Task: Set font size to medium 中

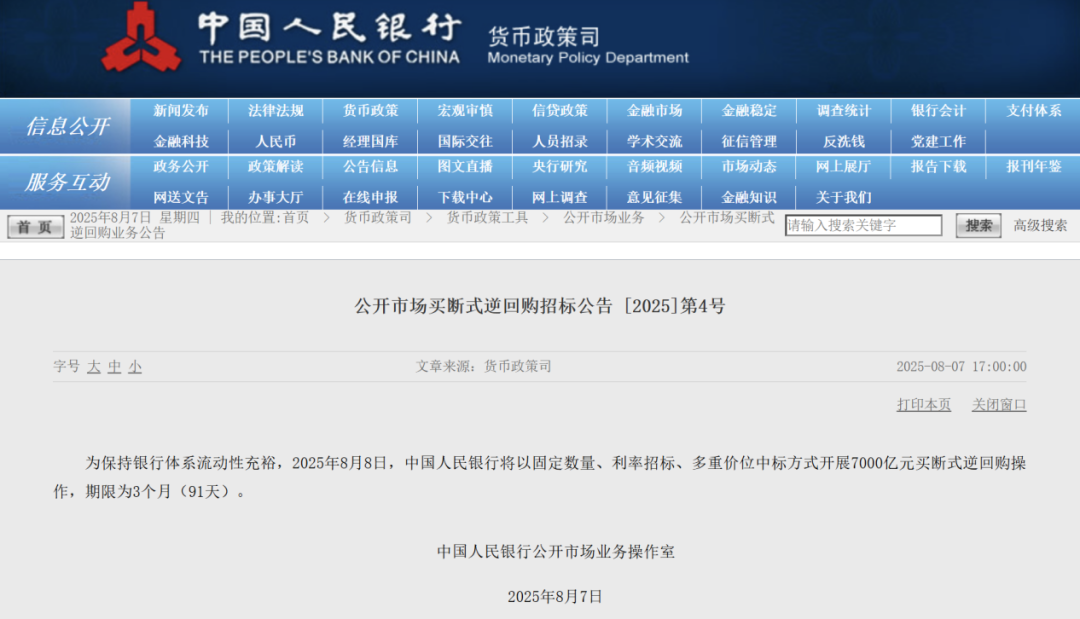Action: tap(114, 367)
